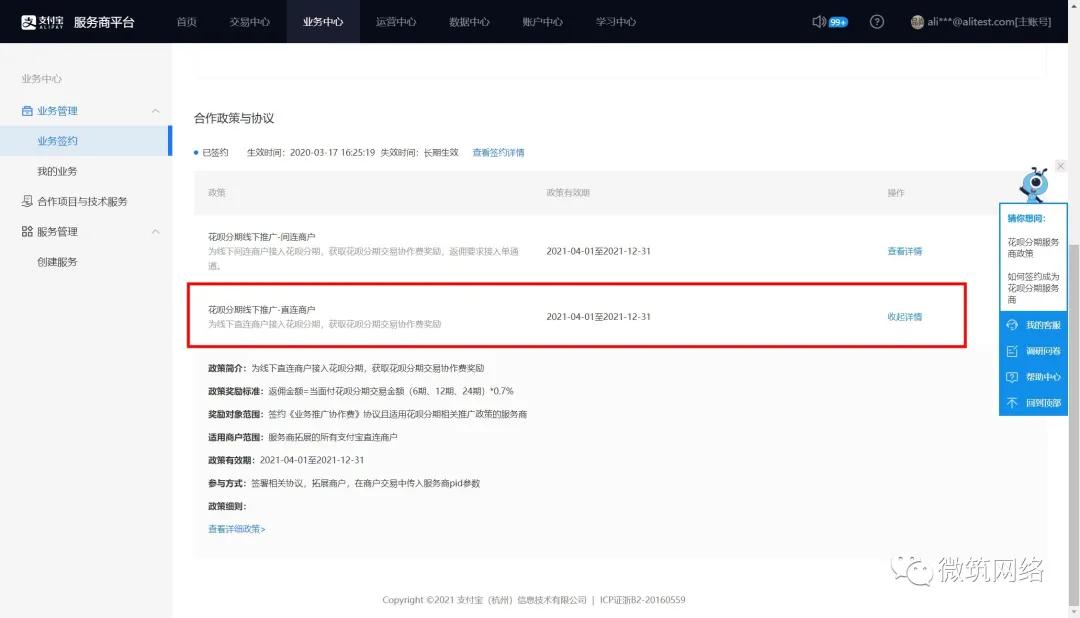
Task: Expand the 服务管理 sidebar section
Action: coord(153,229)
